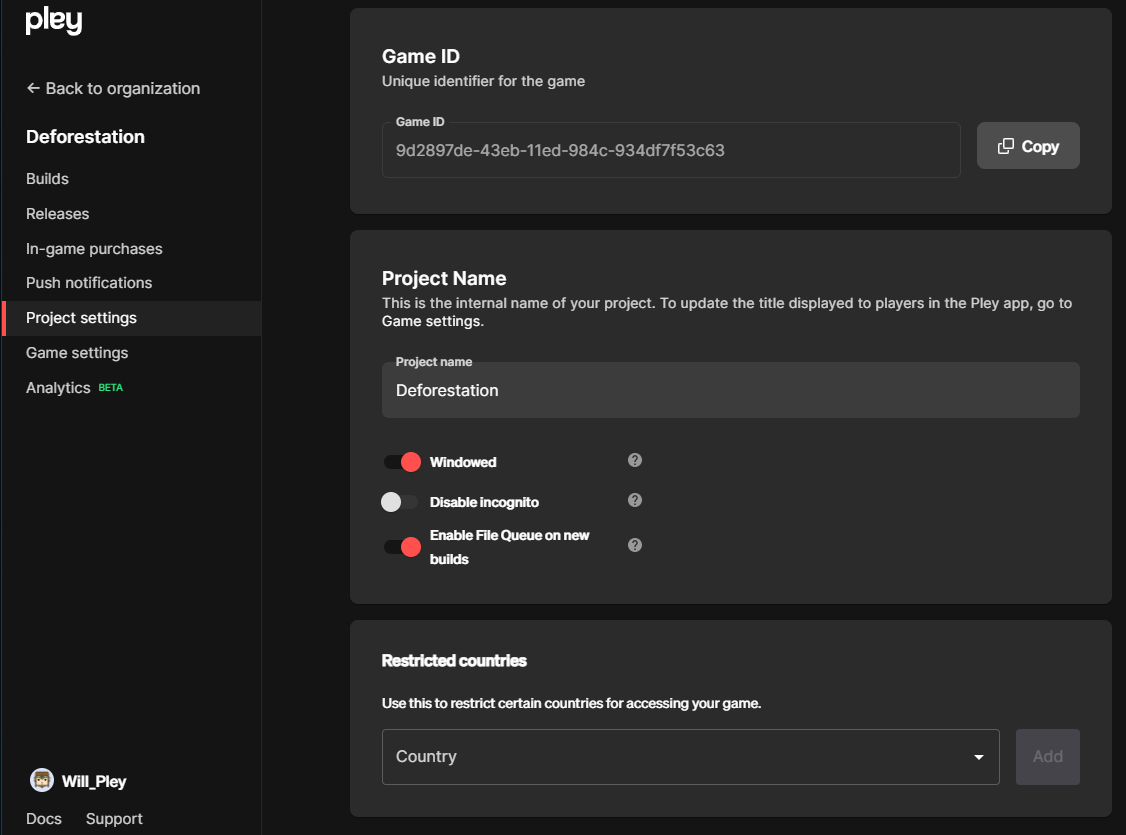Open Releases section

coord(57,214)
